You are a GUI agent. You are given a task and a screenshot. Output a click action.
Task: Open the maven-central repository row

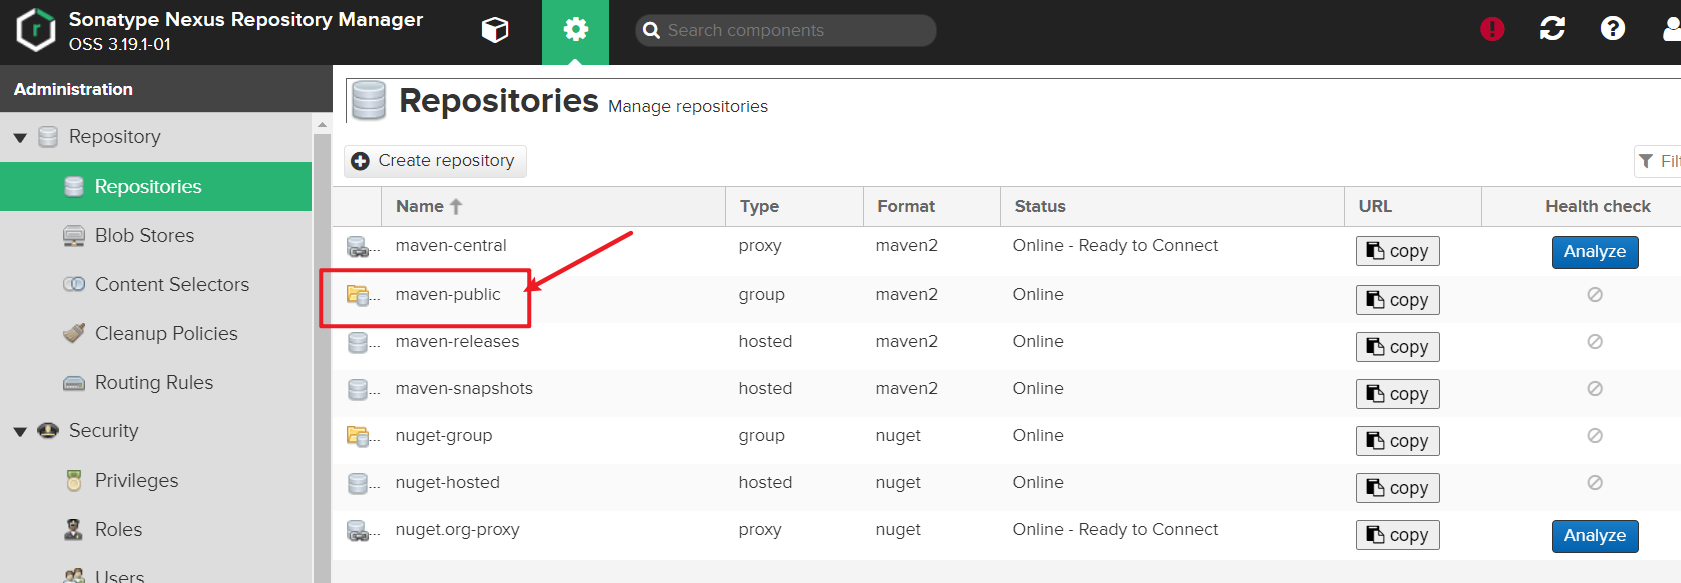point(1006,251)
